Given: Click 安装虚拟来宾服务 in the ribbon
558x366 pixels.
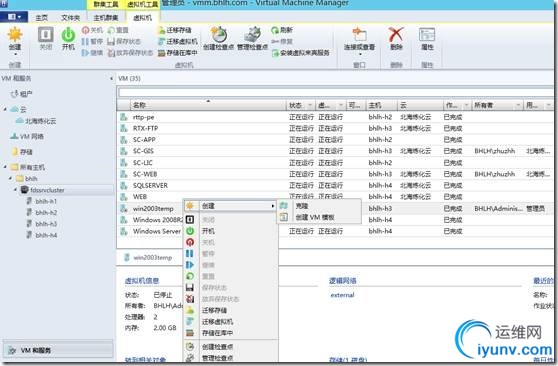Looking at the screenshot, I should [301, 53].
